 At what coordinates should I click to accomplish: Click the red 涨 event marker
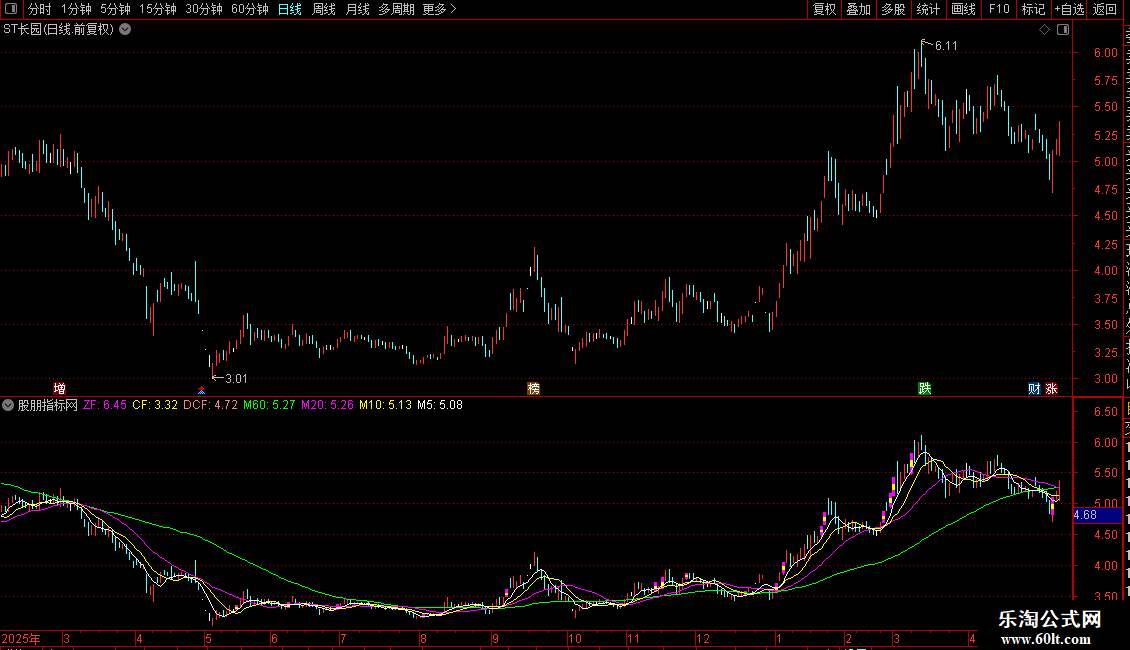click(1051, 388)
